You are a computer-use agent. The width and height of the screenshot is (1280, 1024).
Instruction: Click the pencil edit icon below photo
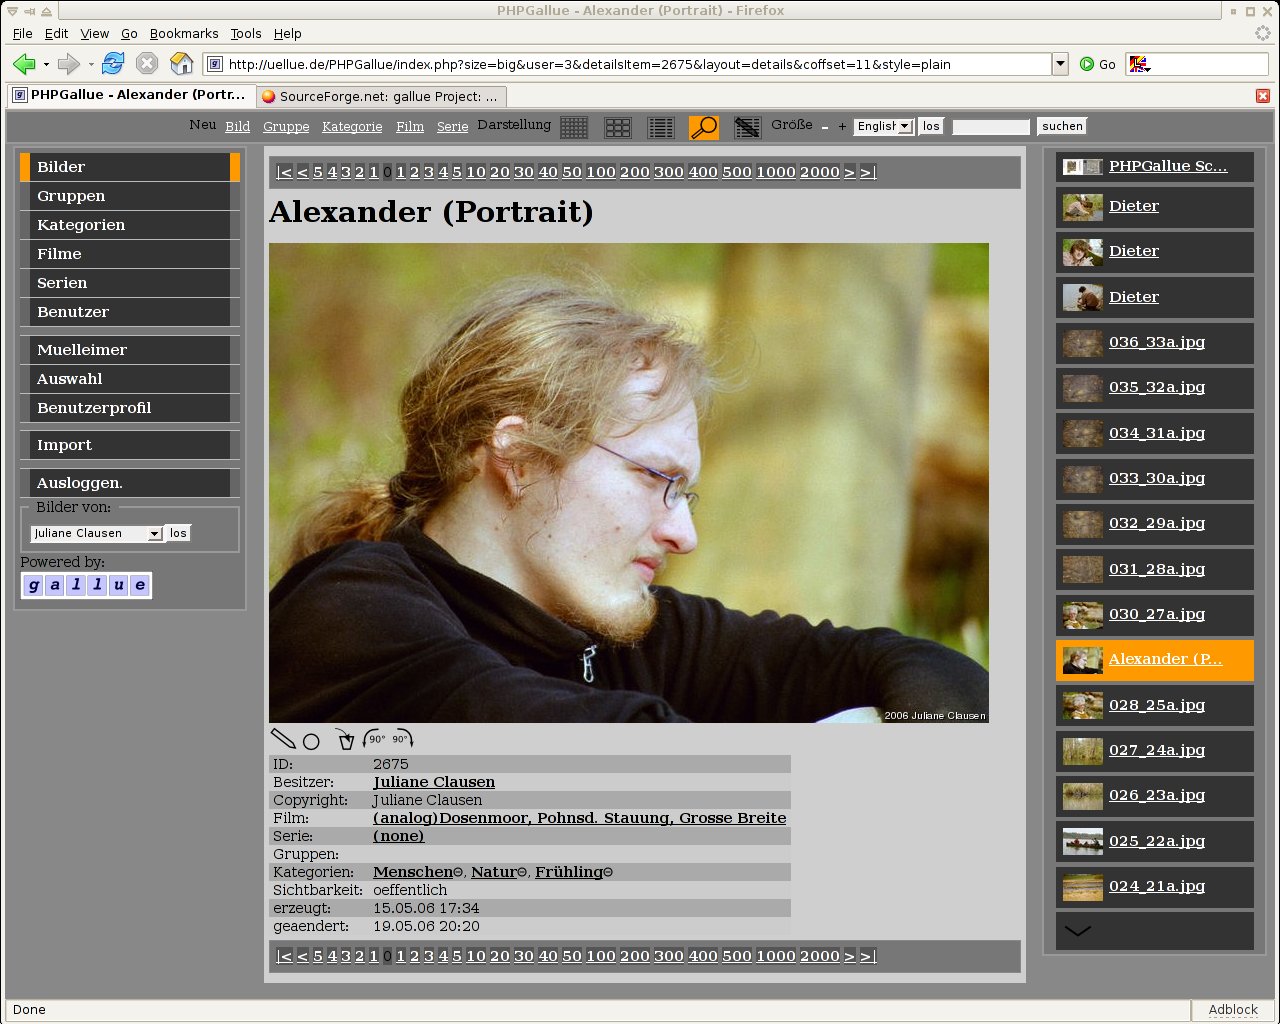[x=283, y=739]
